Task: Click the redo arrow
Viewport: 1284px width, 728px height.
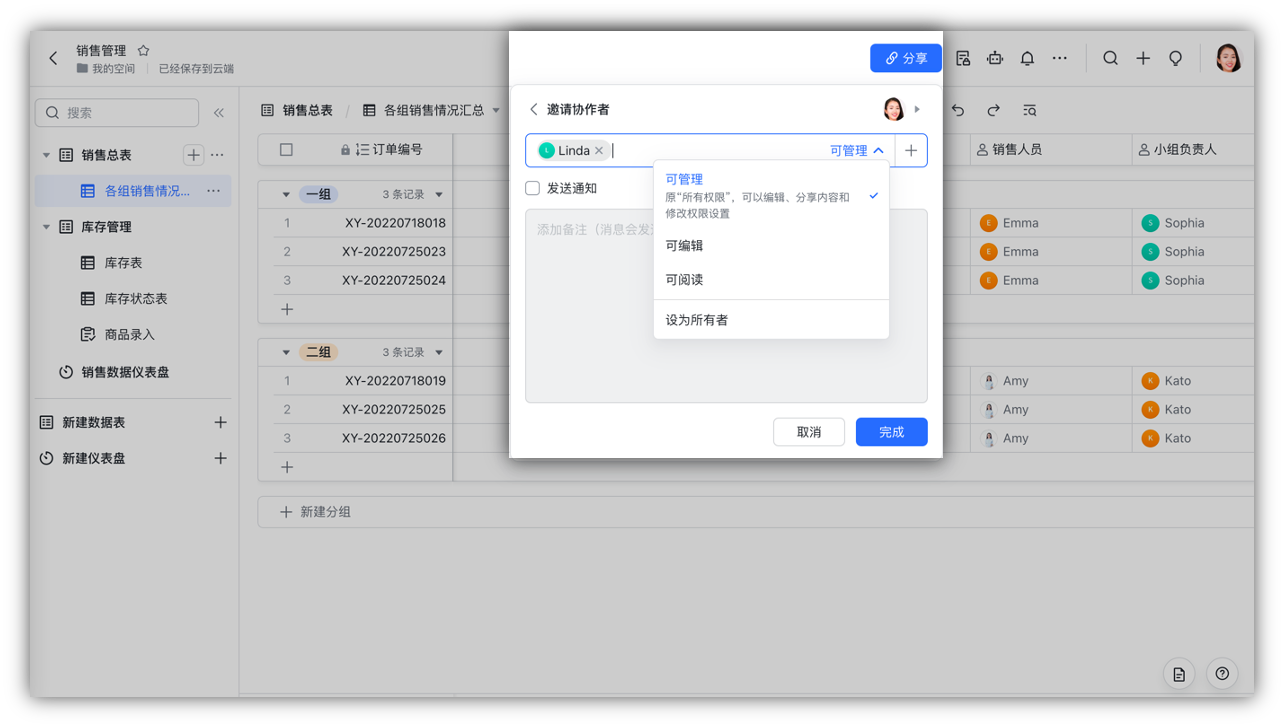Action: [993, 110]
